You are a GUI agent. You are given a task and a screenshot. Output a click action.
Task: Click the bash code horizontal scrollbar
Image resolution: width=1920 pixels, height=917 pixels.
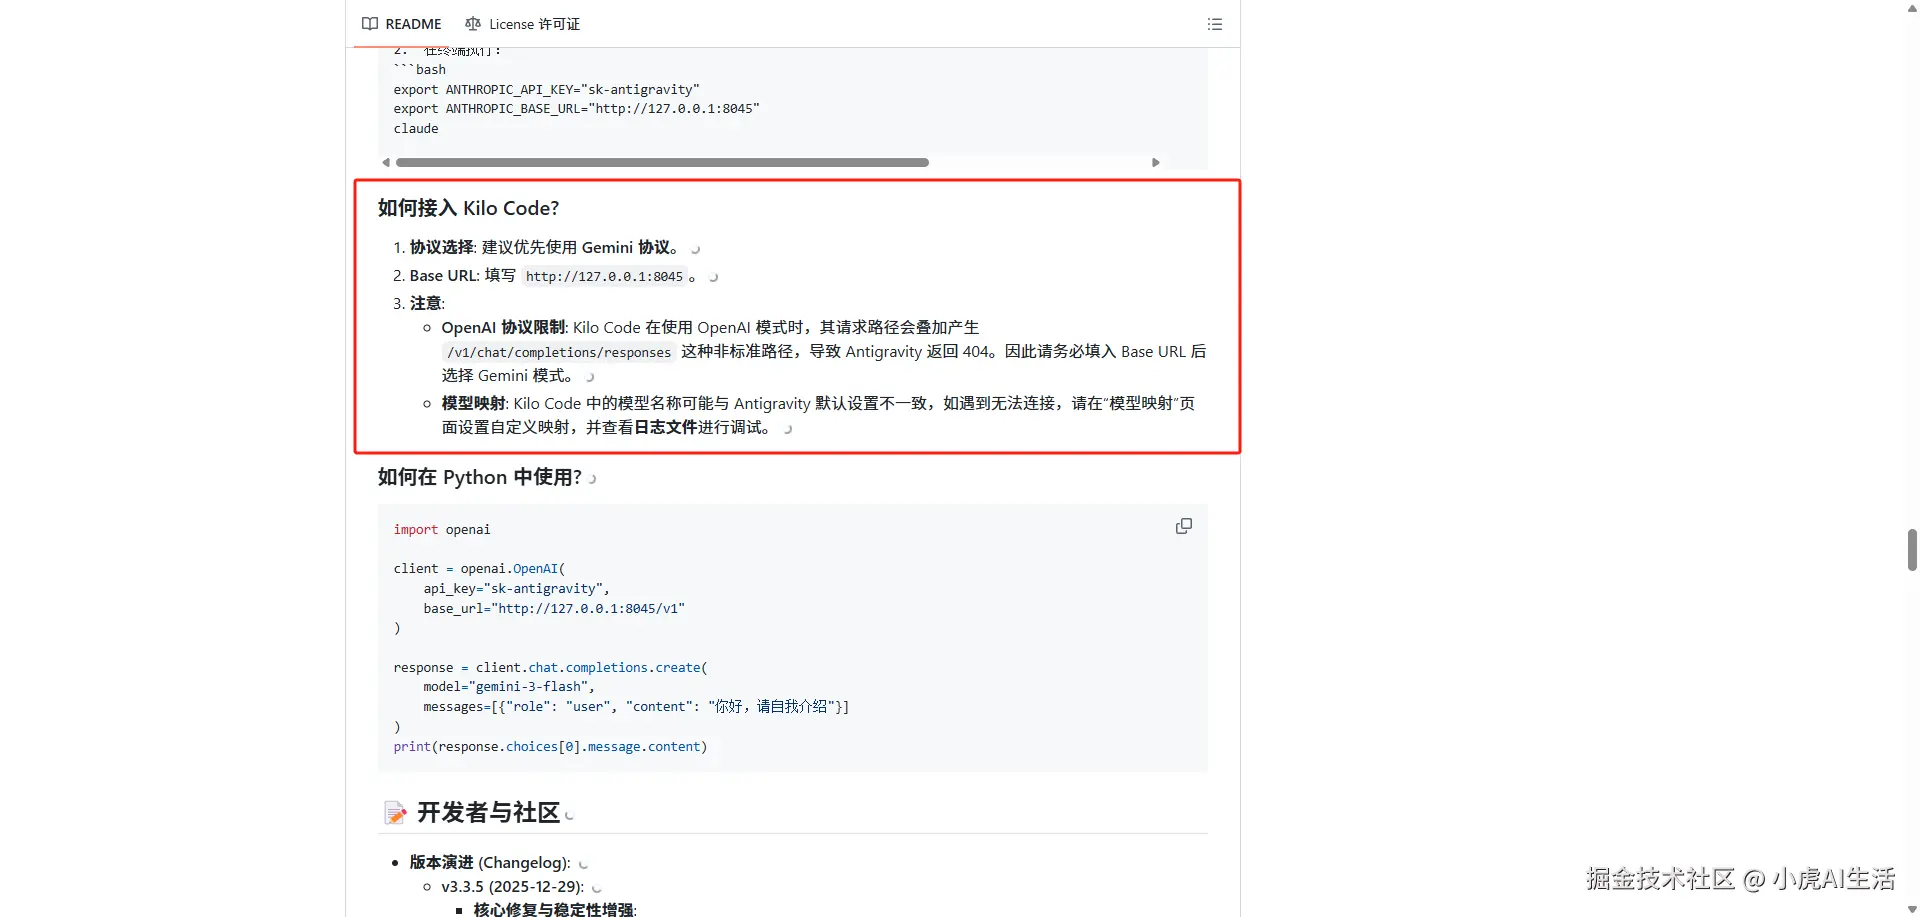tap(662, 162)
